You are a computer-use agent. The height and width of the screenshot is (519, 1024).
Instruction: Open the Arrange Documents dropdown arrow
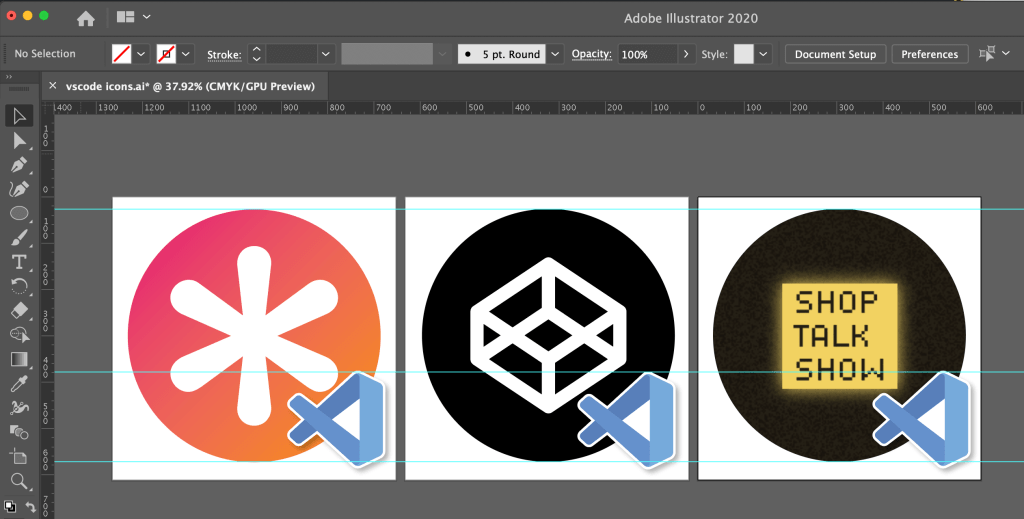pos(146,17)
